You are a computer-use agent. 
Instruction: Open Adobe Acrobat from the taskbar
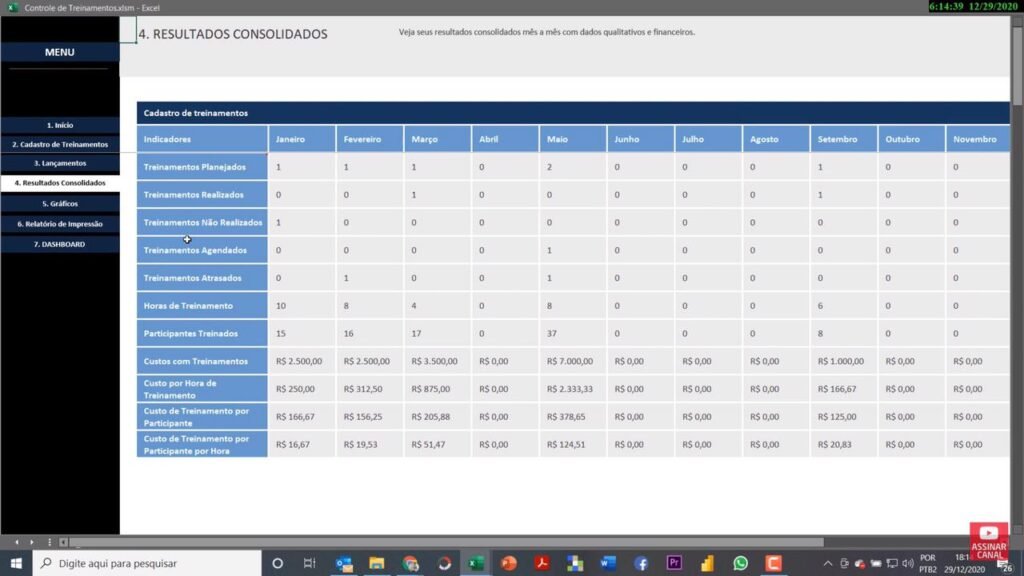click(542, 563)
